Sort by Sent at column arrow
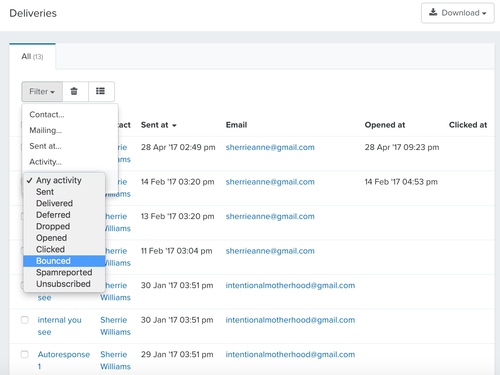500x375 pixels. click(x=174, y=126)
